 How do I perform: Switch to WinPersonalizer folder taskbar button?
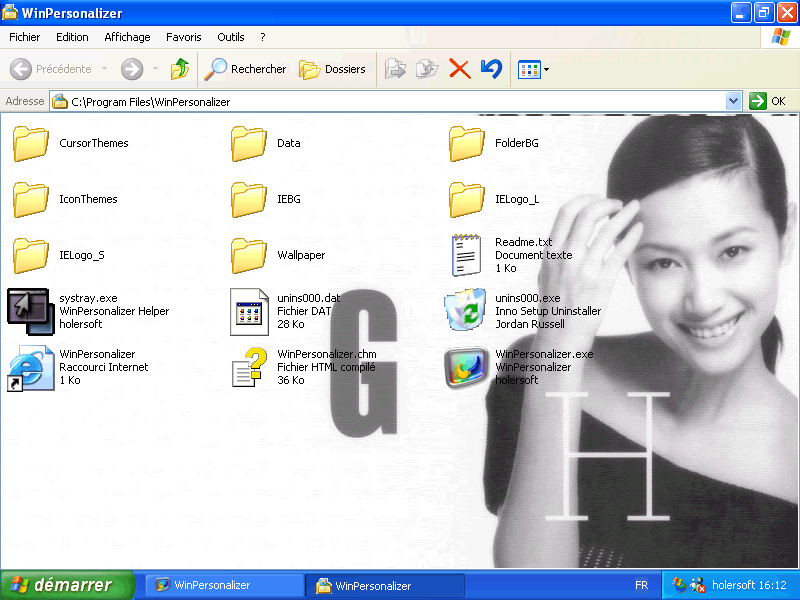[385, 586]
